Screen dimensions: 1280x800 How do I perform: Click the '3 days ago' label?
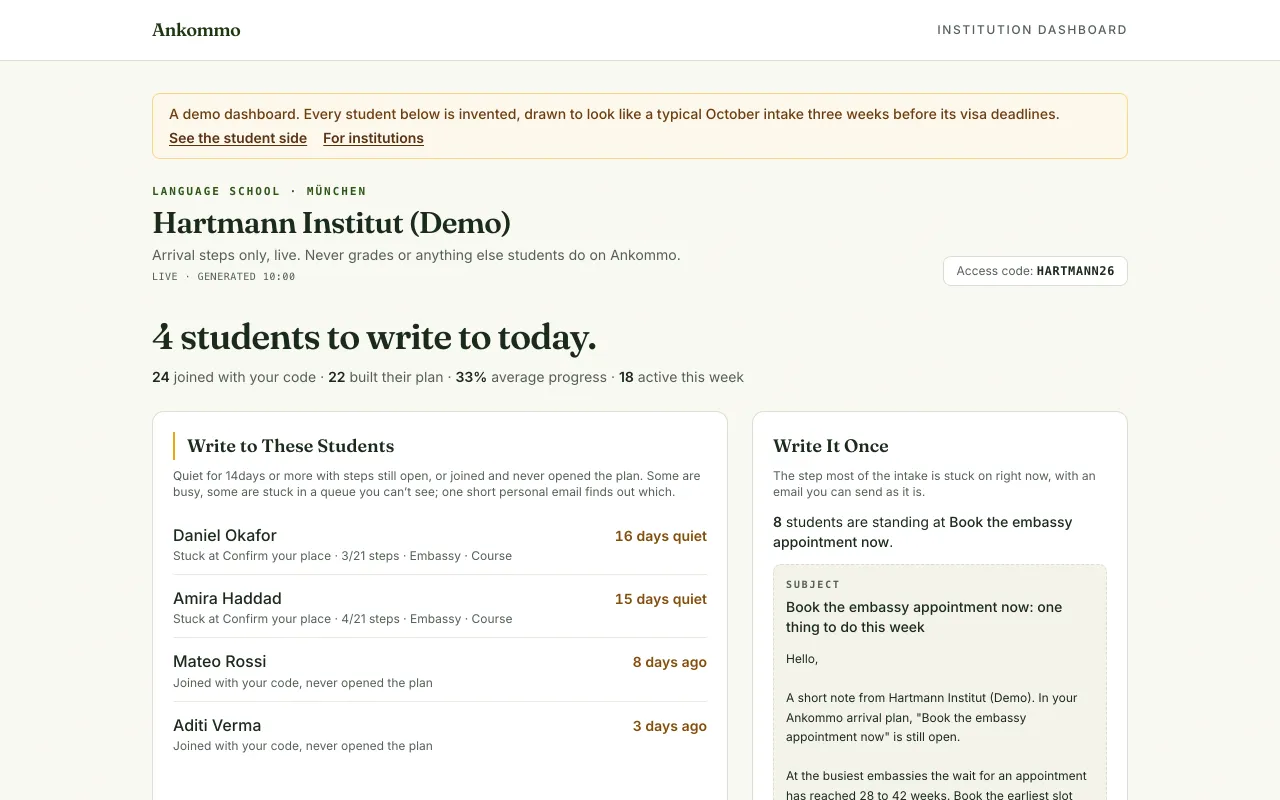(670, 726)
